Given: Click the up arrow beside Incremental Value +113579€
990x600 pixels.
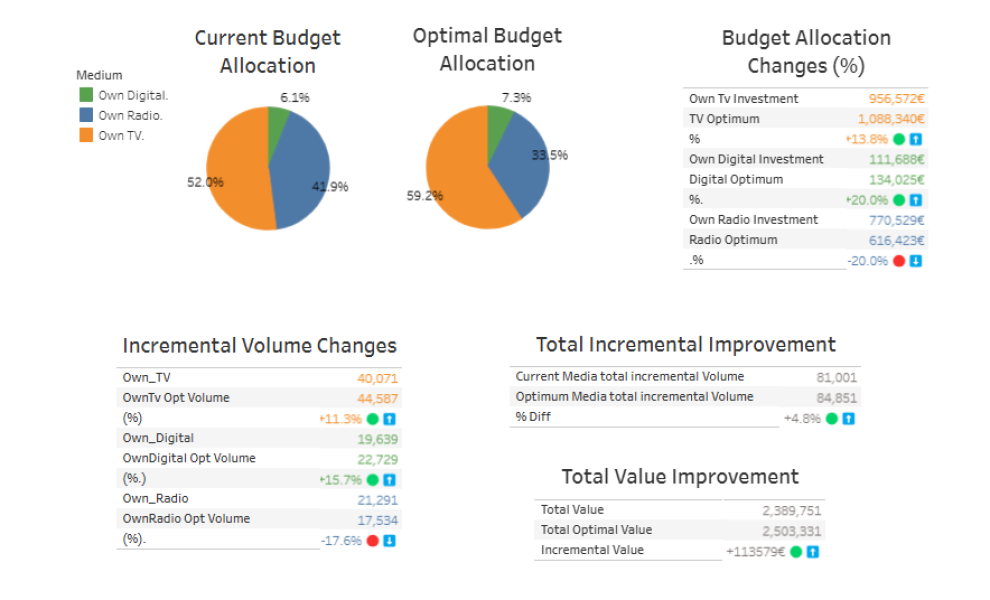Looking at the screenshot, I should (x=813, y=552).
